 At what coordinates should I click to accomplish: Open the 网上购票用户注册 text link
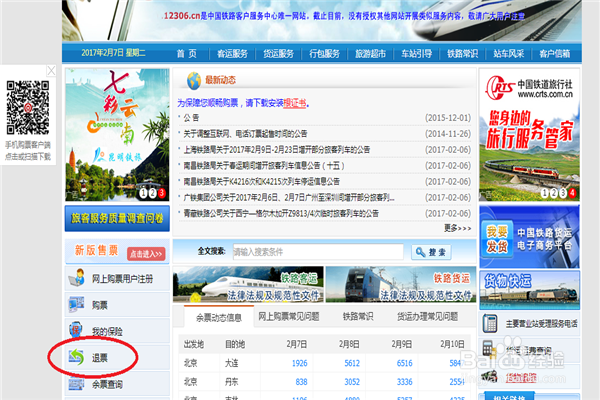(x=122, y=279)
